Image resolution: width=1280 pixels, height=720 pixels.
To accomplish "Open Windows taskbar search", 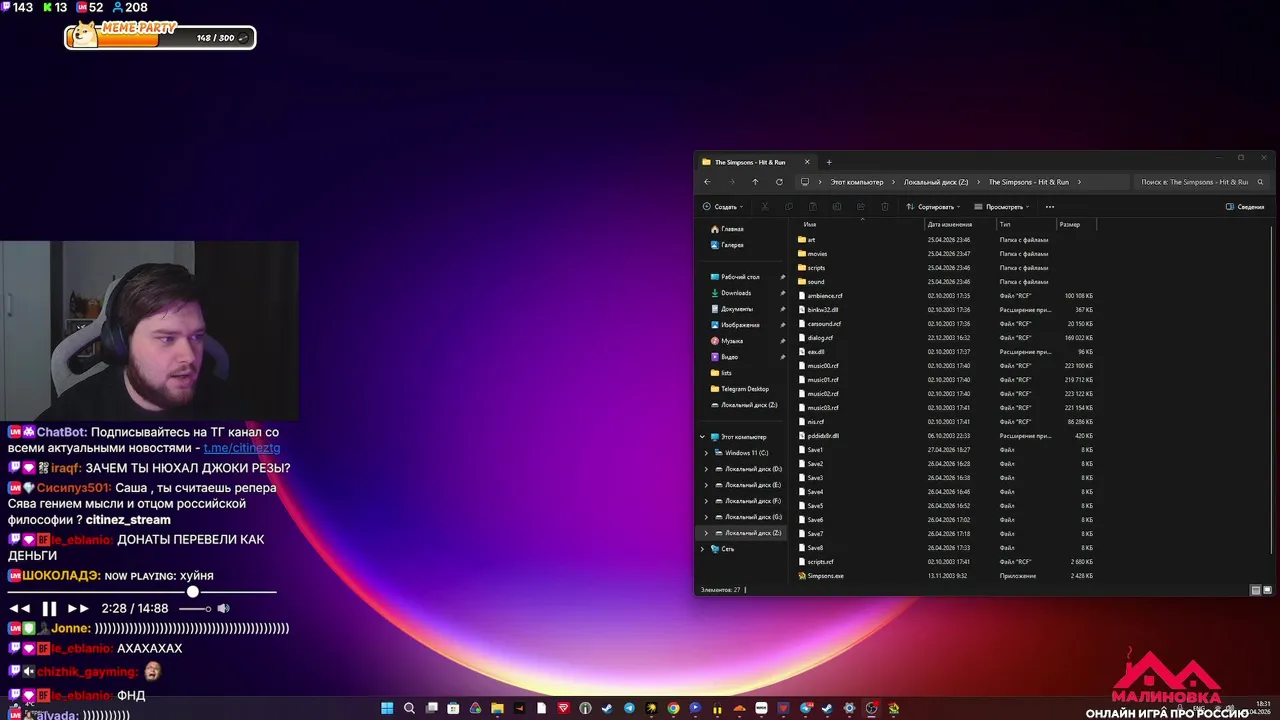I will (409, 709).
